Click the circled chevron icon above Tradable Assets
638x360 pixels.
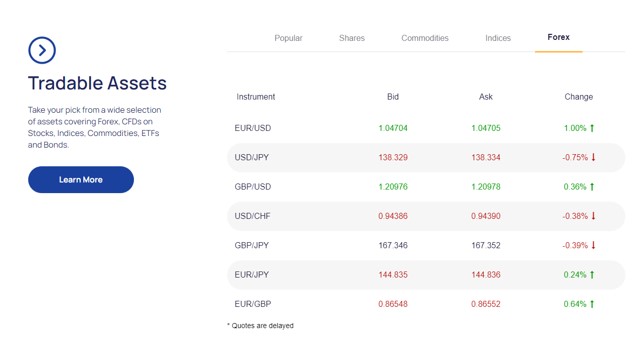coord(42,50)
